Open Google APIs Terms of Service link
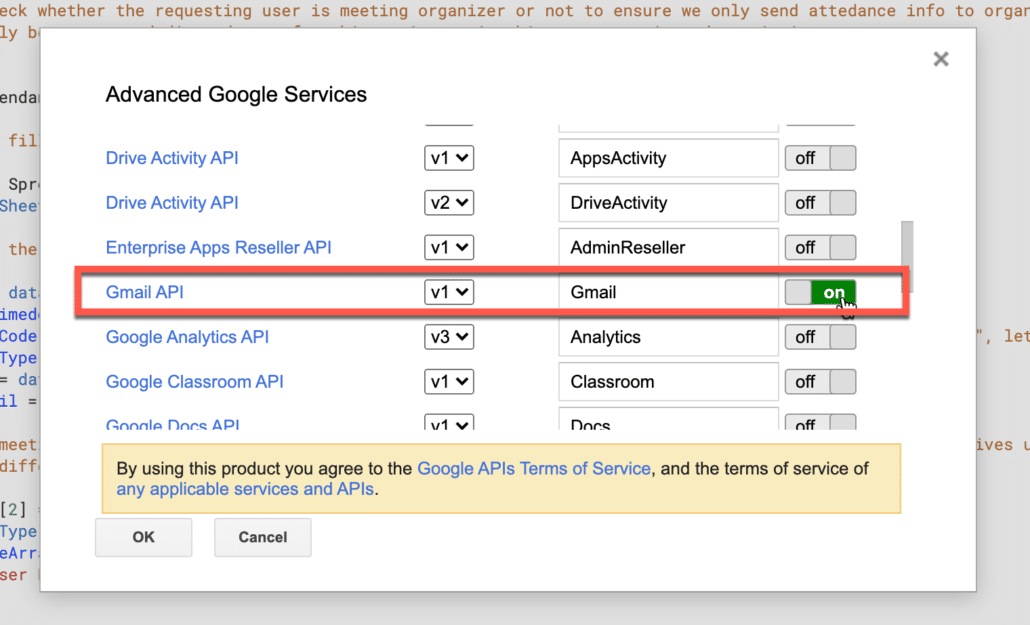Viewport: 1030px width, 625px height. pyautogui.click(x=534, y=469)
